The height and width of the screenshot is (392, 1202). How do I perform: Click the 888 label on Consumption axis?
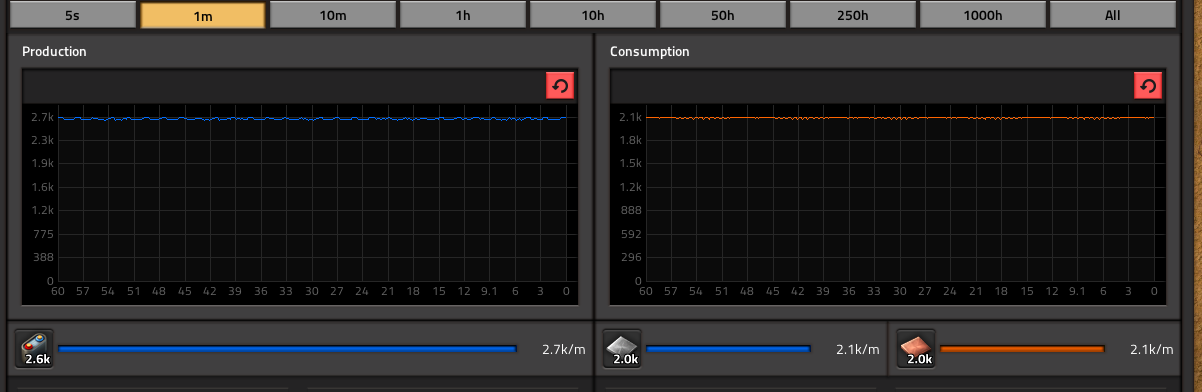pos(631,210)
